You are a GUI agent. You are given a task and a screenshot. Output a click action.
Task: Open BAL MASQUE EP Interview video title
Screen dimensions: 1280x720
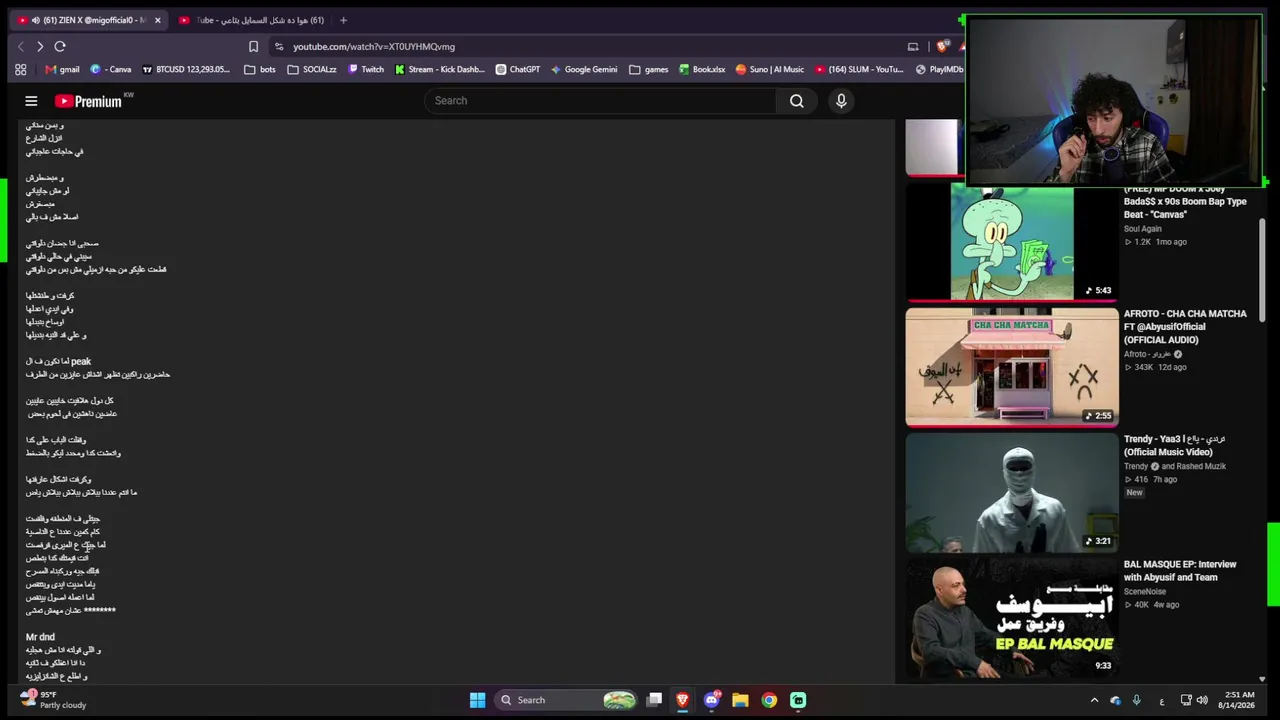(1180, 571)
